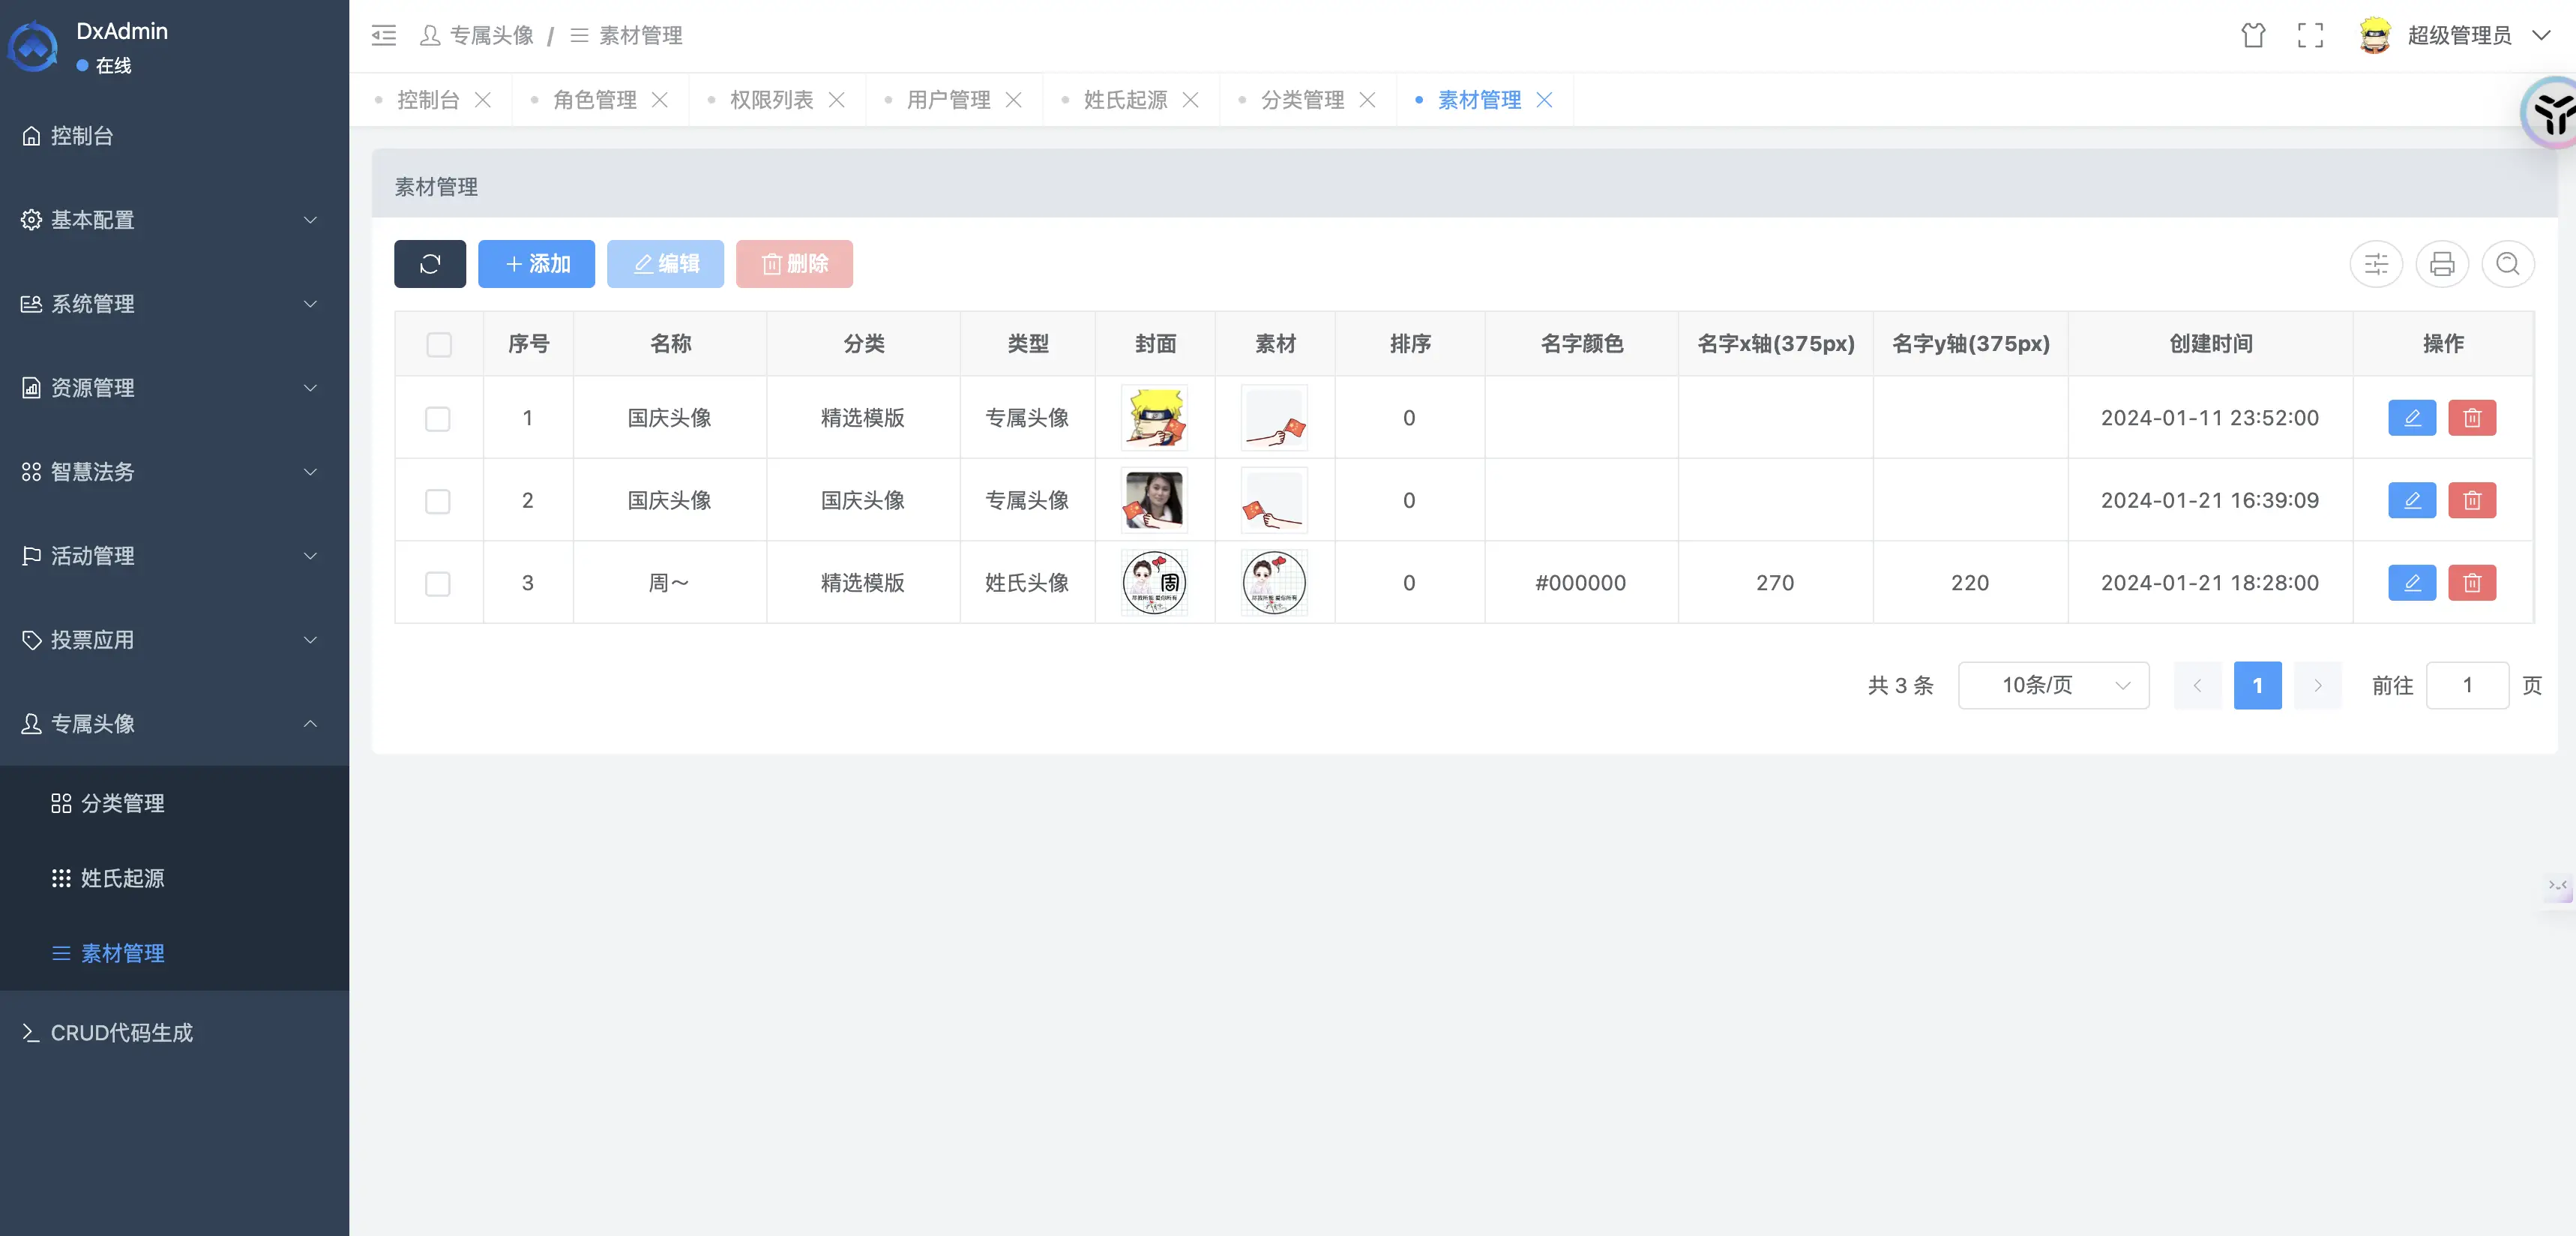Click the 删除 button
Viewport: 2576px width, 1236px height.
pyautogui.click(x=794, y=264)
